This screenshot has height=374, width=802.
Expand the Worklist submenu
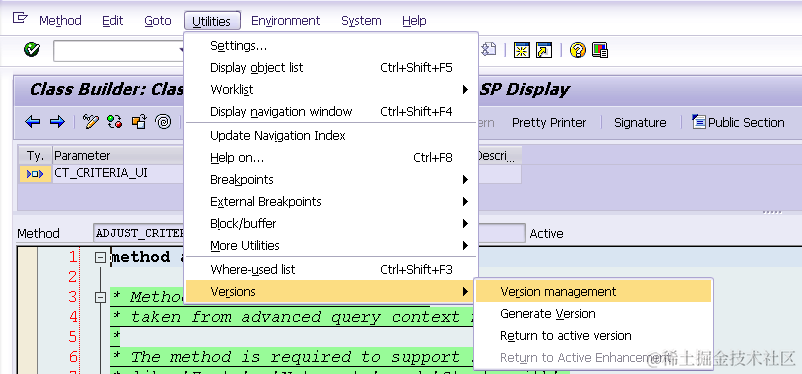[331, 90]
